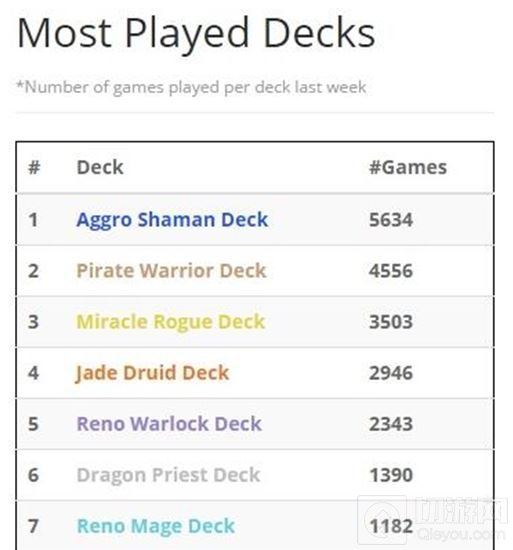Image resolution: width=513 pixels, height=550 pixels.
Task: Click the Deck column header
Action: [x=100, y=167]
